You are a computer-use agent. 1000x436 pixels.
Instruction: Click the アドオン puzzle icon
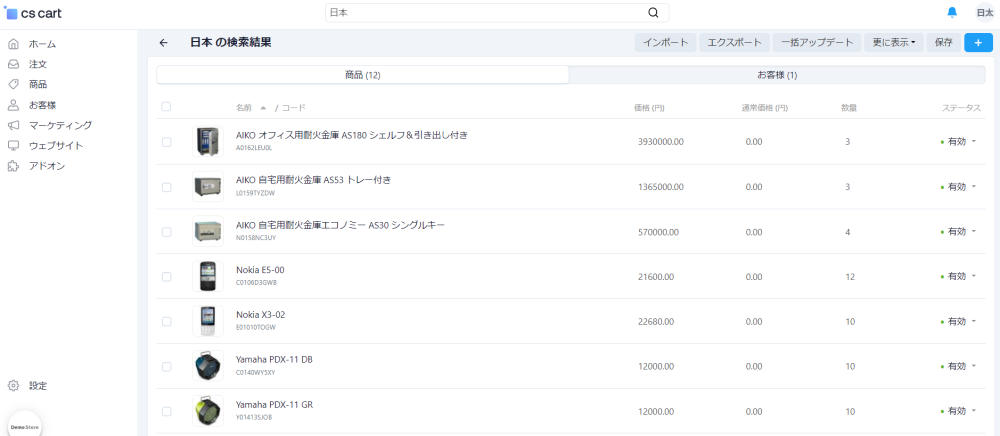pyautogui.click(x=13, y=166)
